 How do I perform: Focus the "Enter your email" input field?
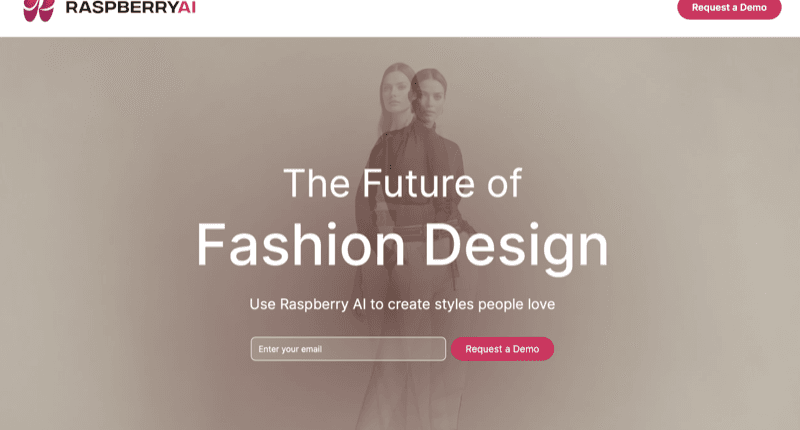click(x=348, y=349)
